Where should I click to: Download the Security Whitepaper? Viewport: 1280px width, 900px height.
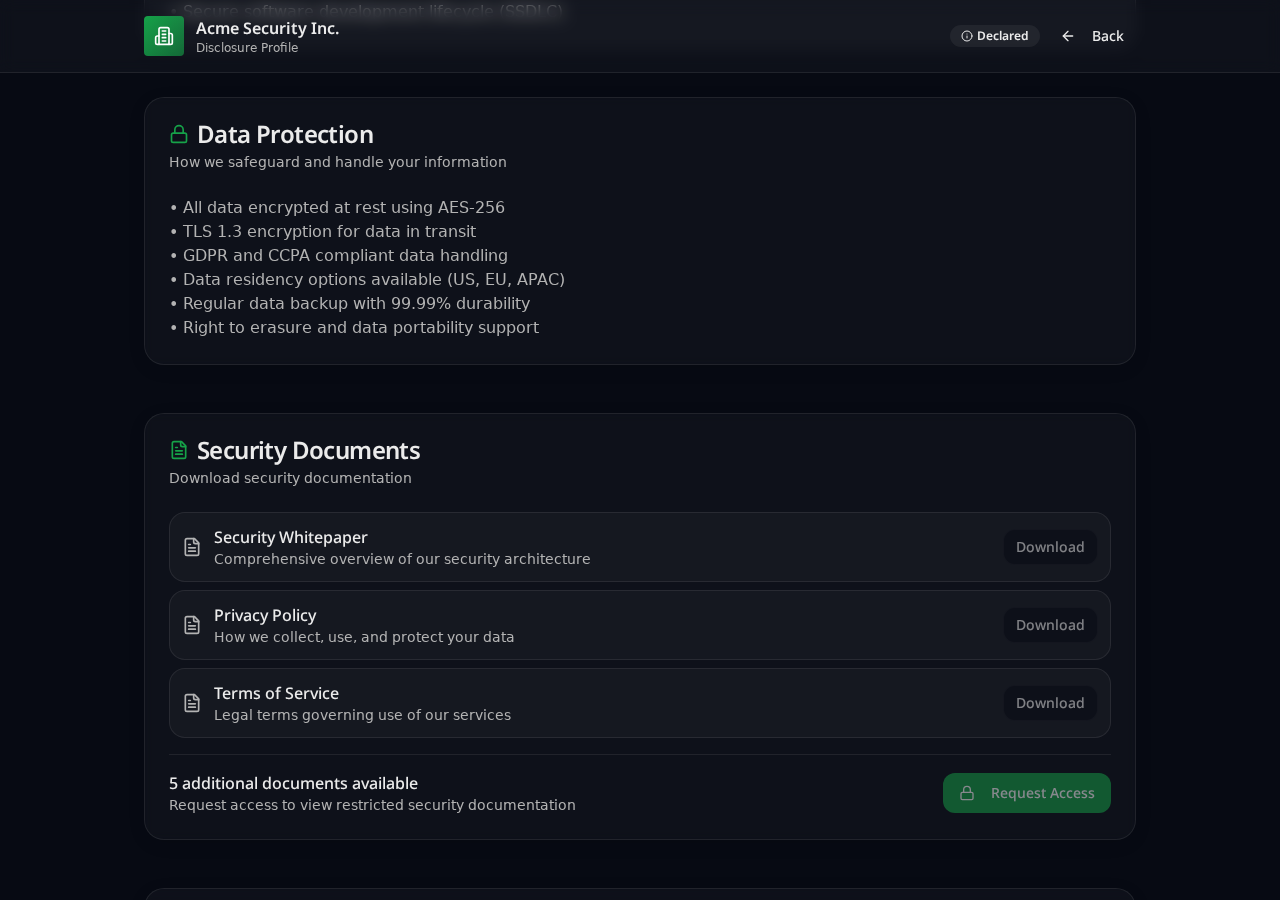(x=1050, y=547)
